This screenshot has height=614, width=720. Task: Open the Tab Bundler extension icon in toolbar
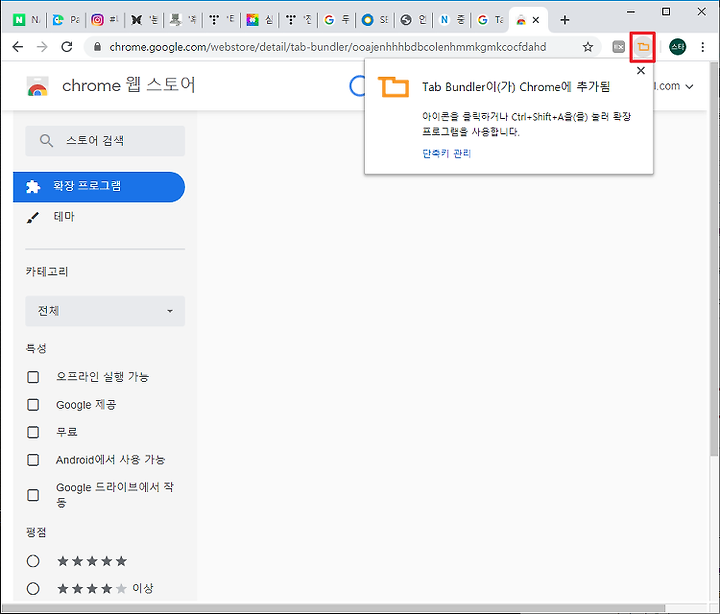tap(643, 47)
